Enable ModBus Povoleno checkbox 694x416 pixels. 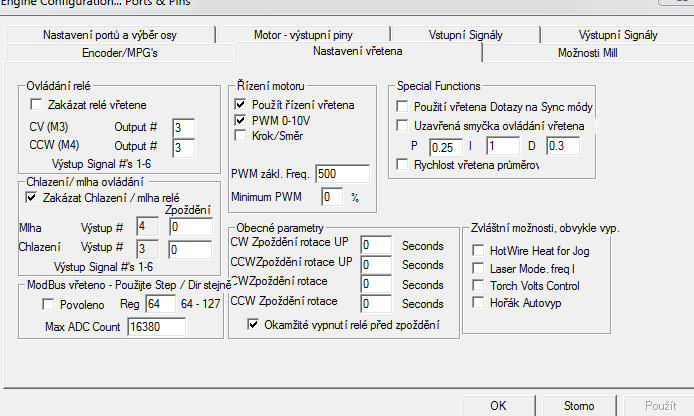coord(37,303)
